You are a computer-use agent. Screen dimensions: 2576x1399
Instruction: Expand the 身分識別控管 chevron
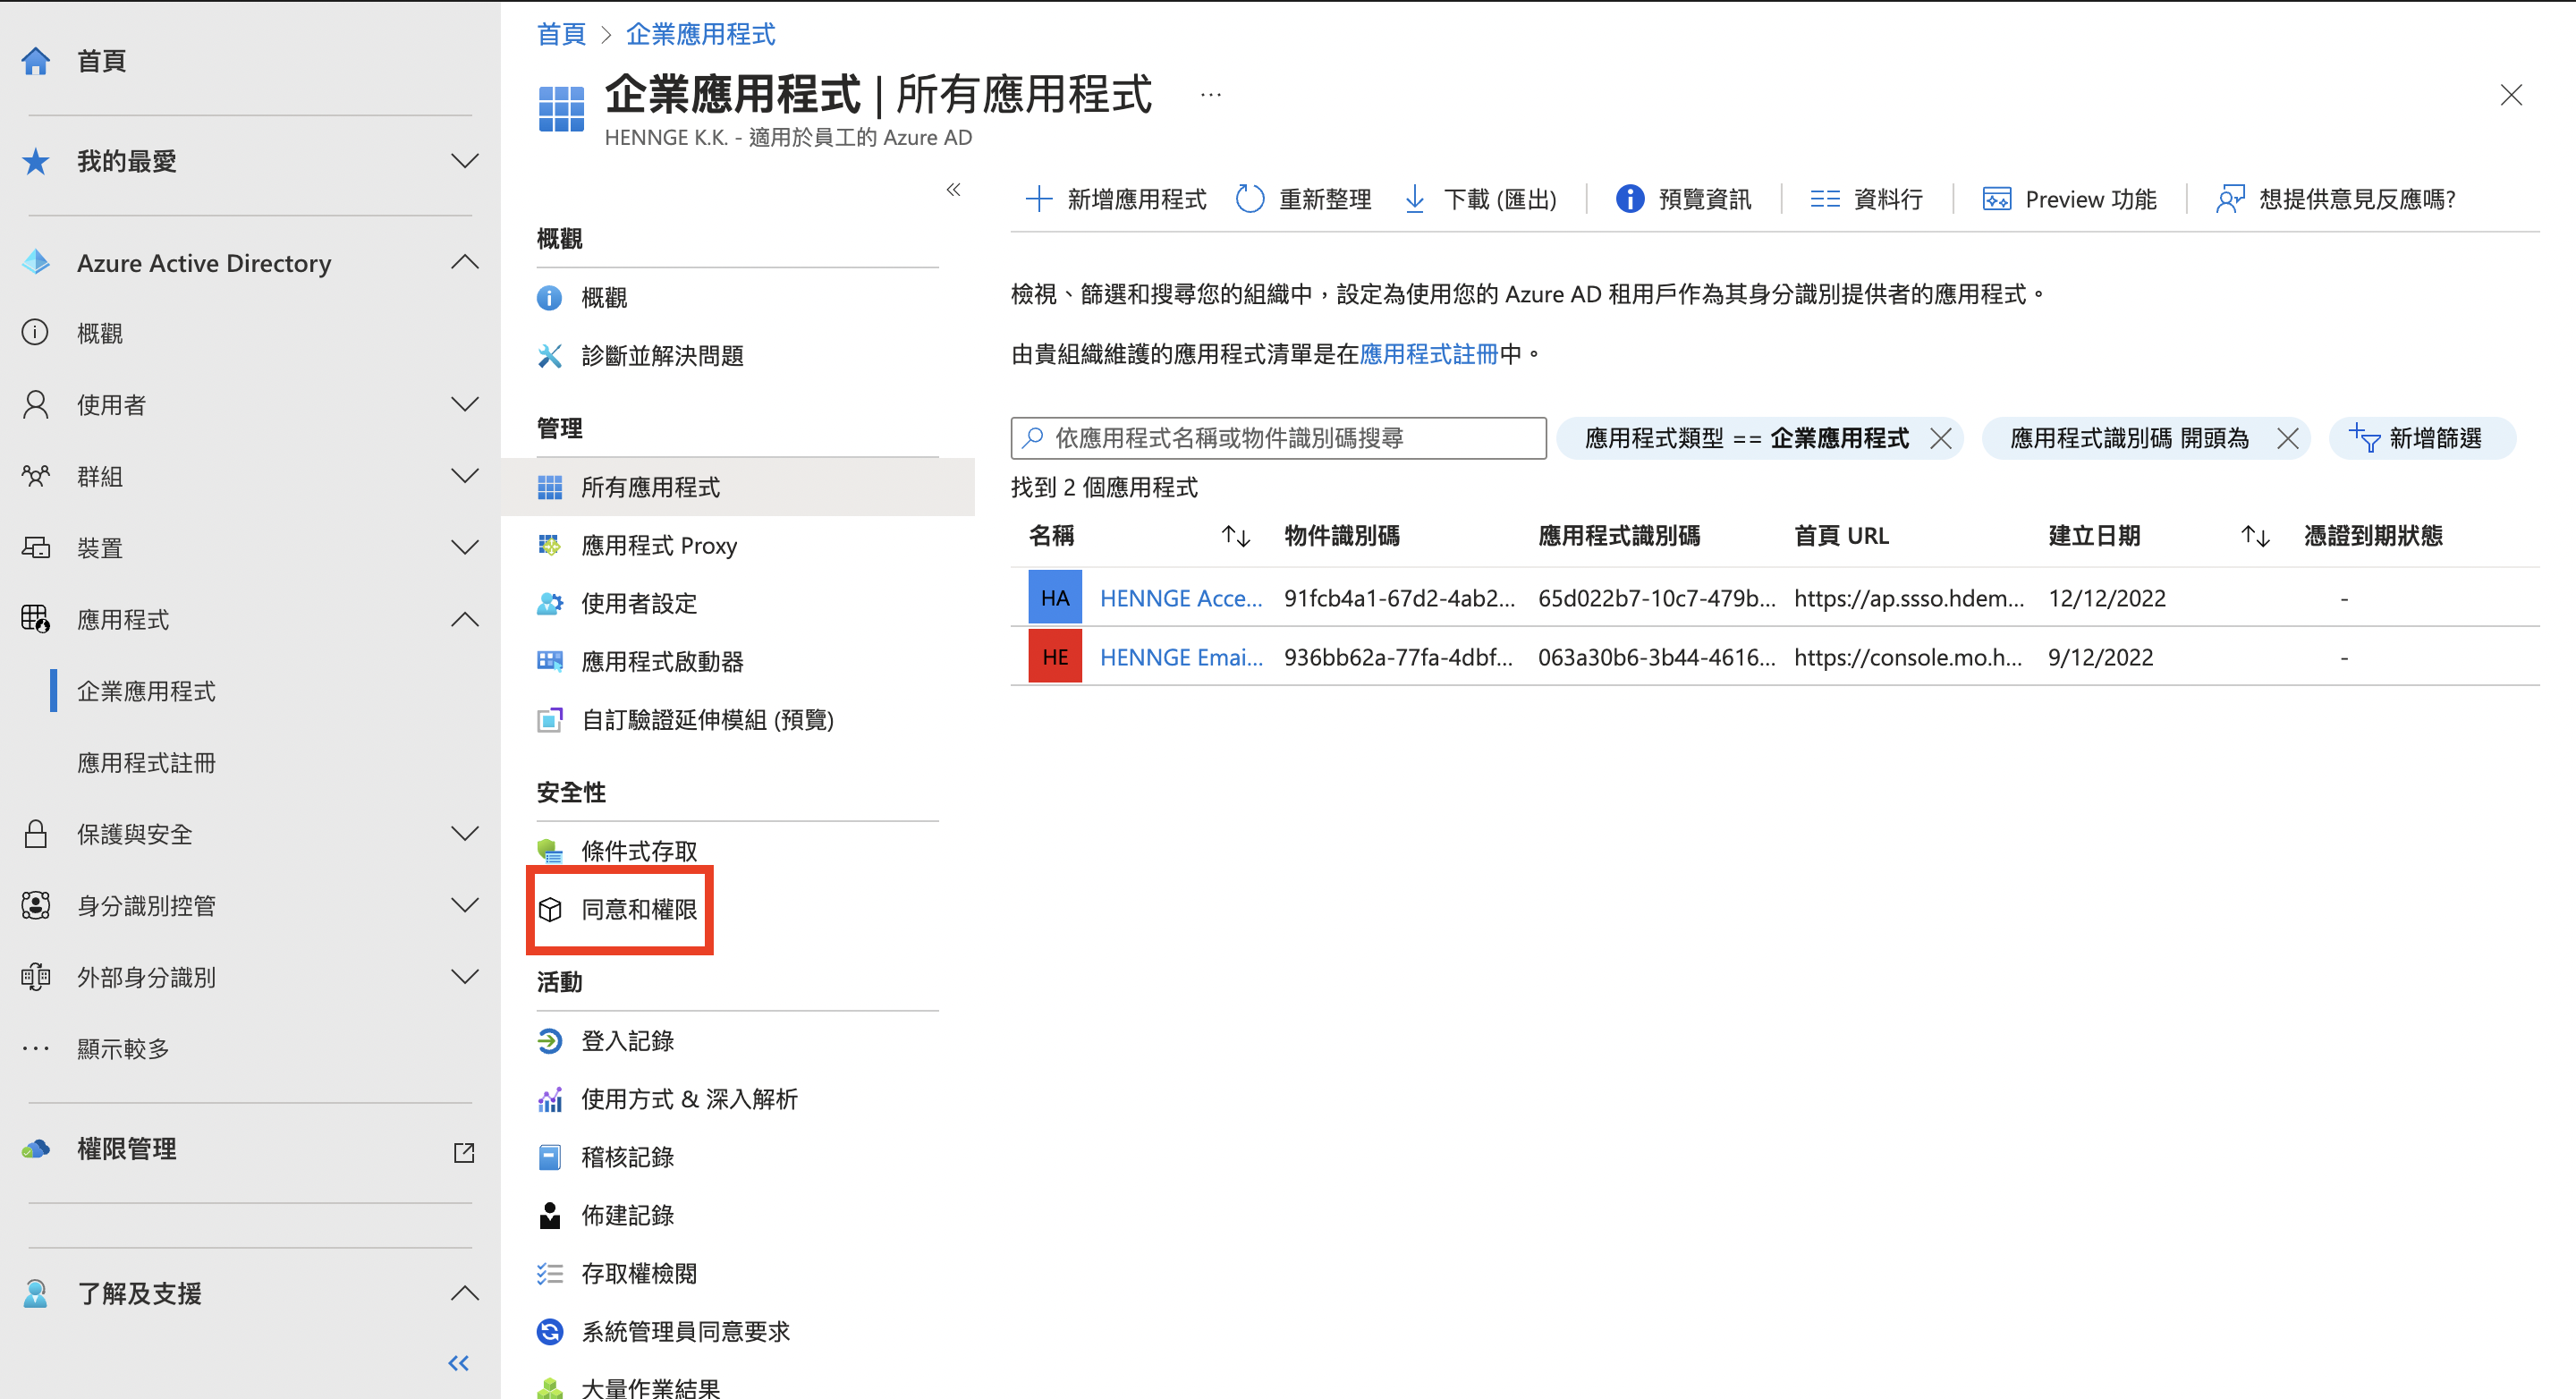tap(465, 905)
